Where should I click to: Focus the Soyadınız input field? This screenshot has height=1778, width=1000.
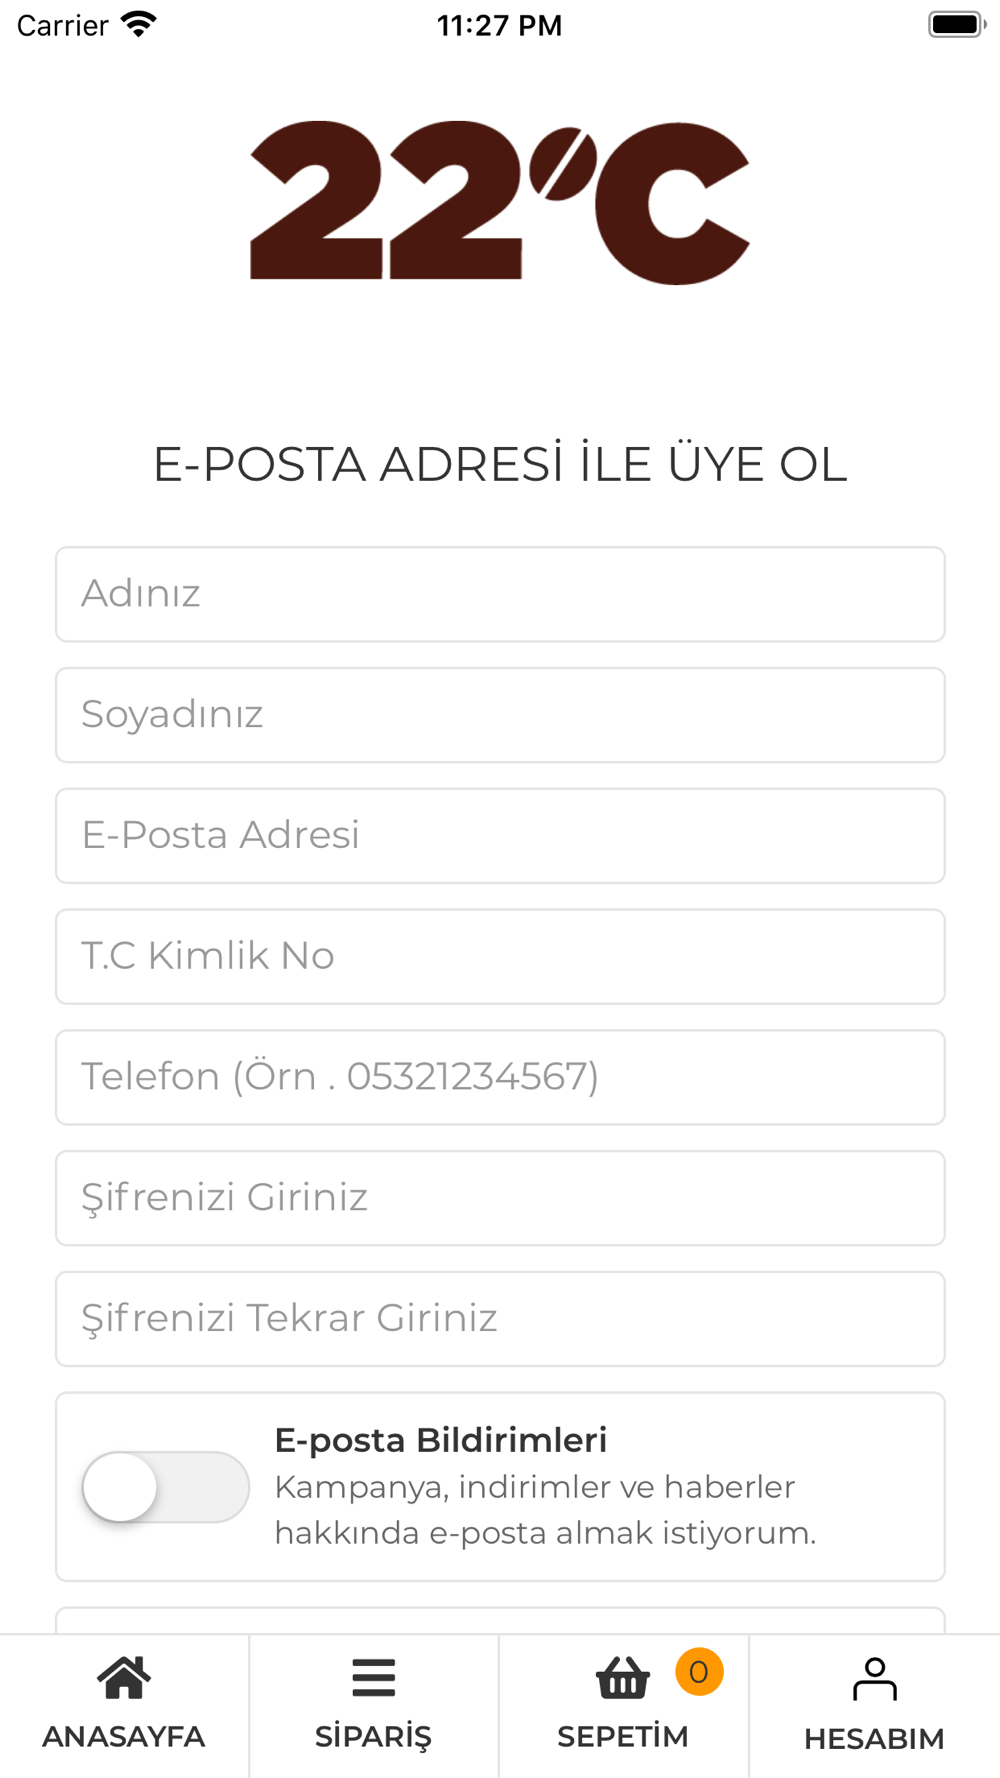[x=500, y=715]
